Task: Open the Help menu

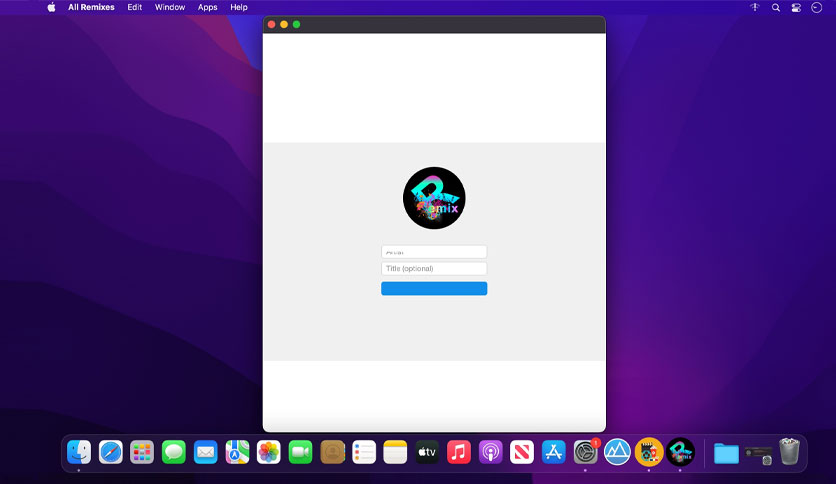Action: click(x=239, y=7)
